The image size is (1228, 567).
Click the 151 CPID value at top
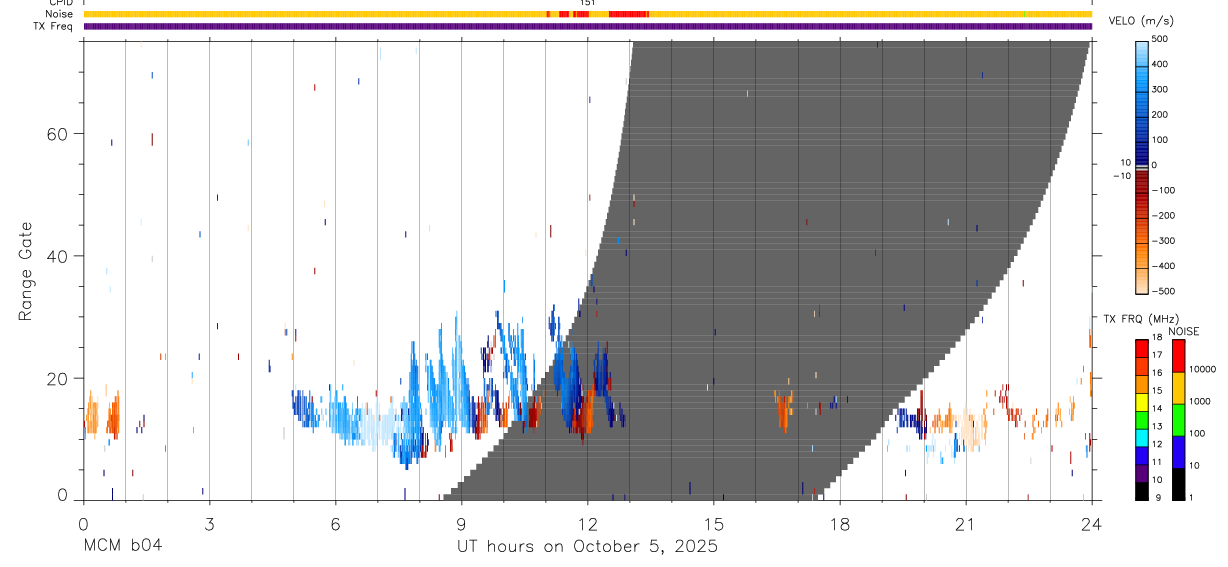pos(588,3)
